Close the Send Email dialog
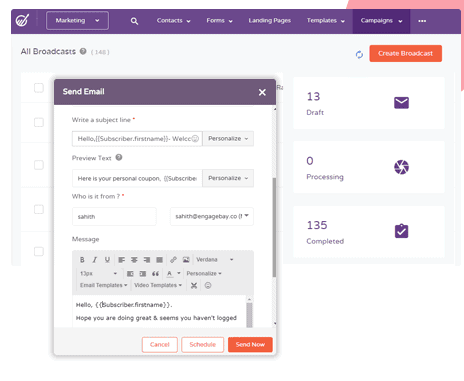The height and width of the screenshot is (381, 464). pos(262,92)
